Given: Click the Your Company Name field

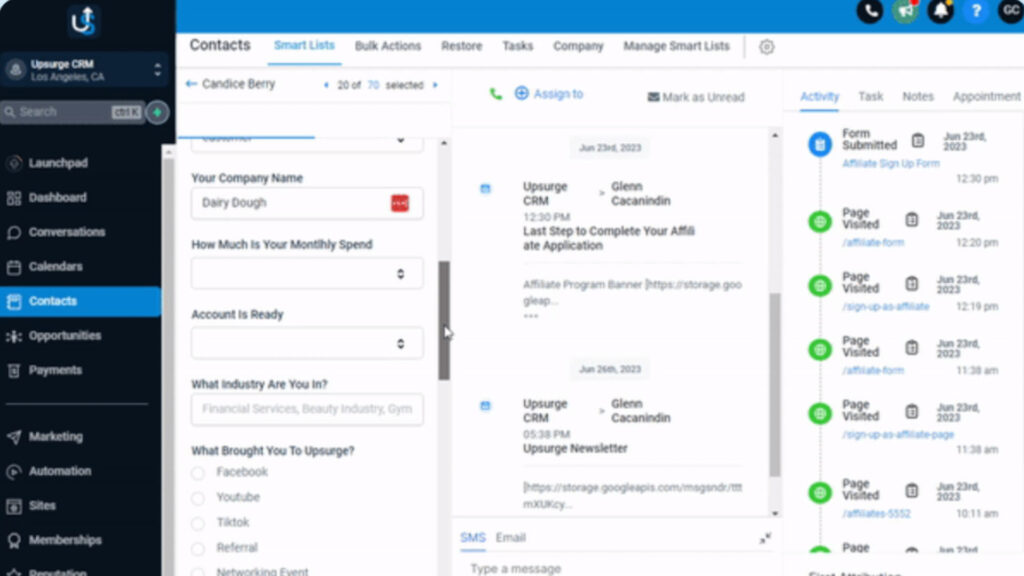Looking at the screenshot, I should coord(307,203).
